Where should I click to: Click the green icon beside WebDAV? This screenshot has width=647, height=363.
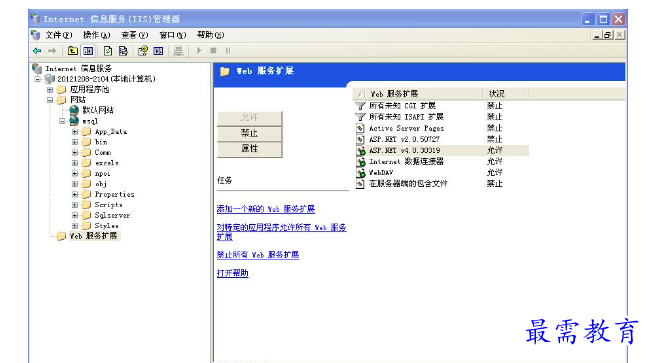(x=361, y=173)
